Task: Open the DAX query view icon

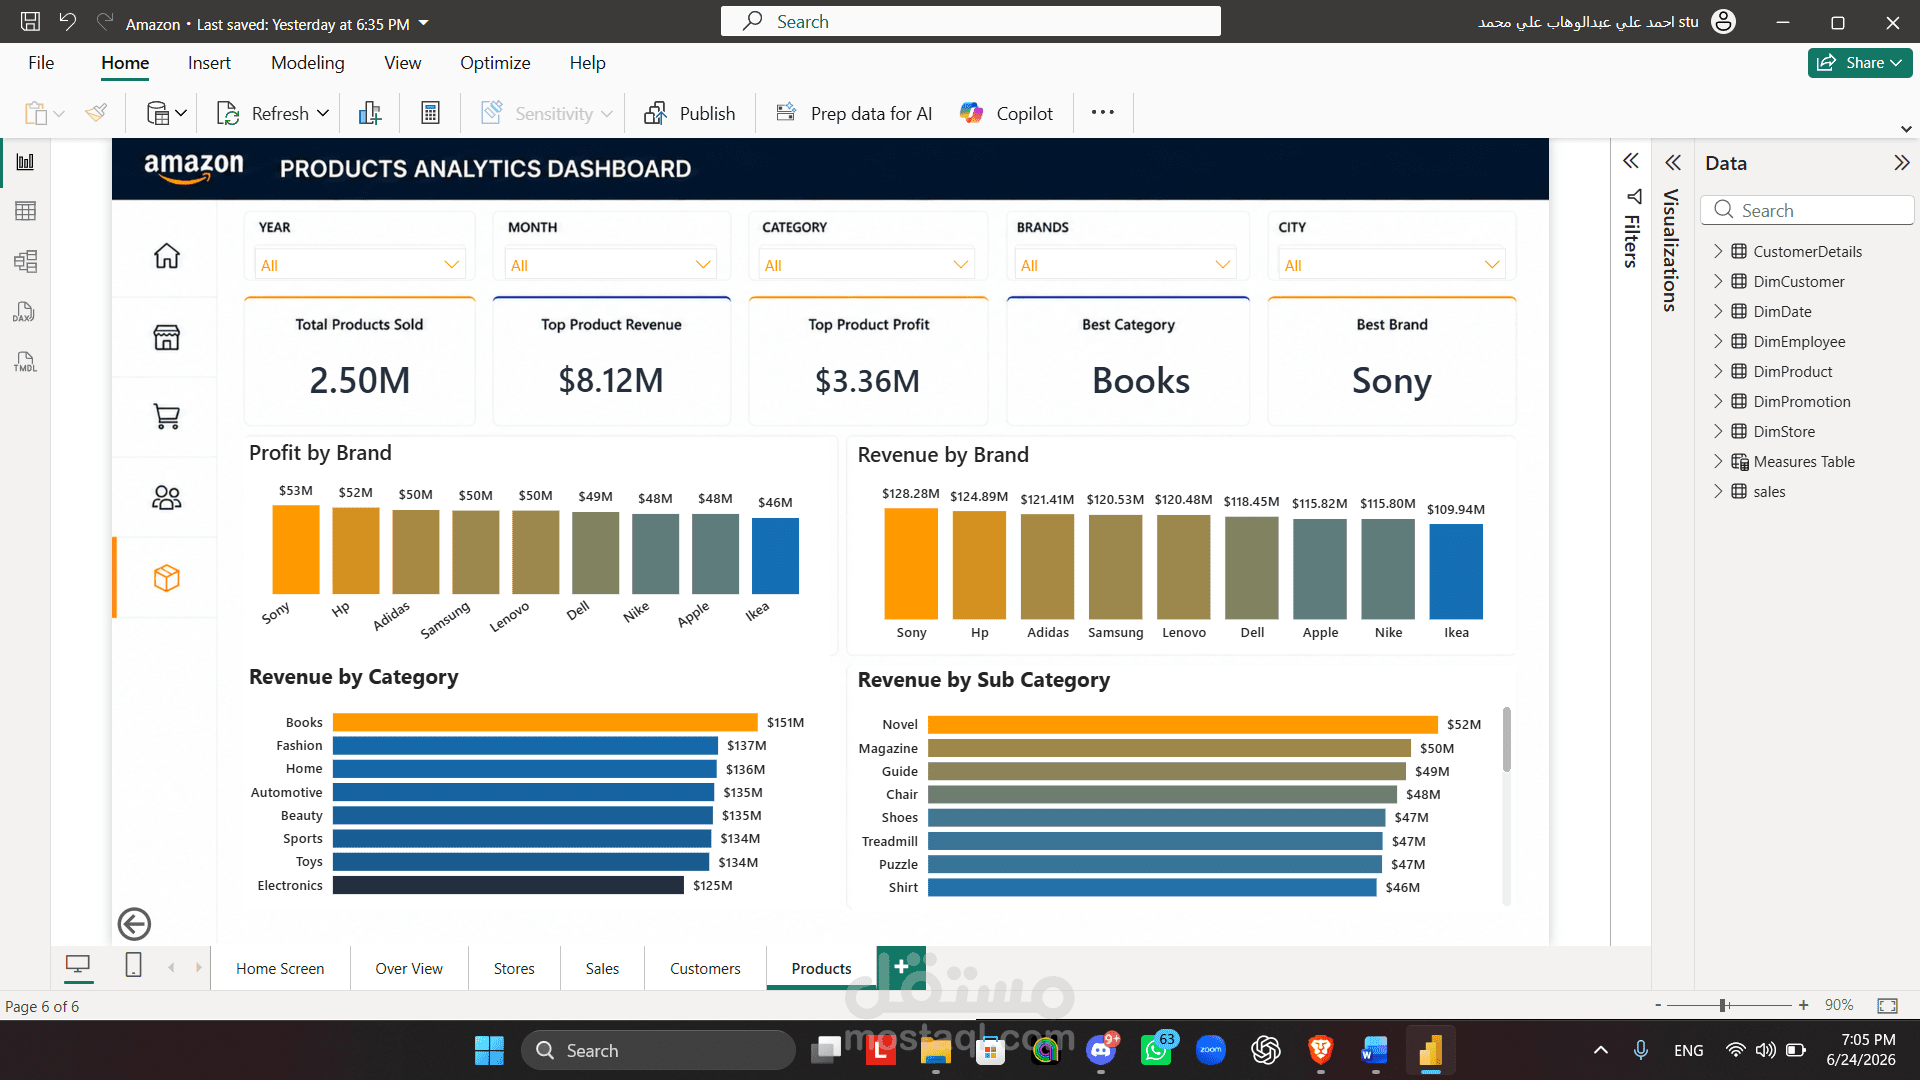Action: pyautogui.click(x=25, y=312)
